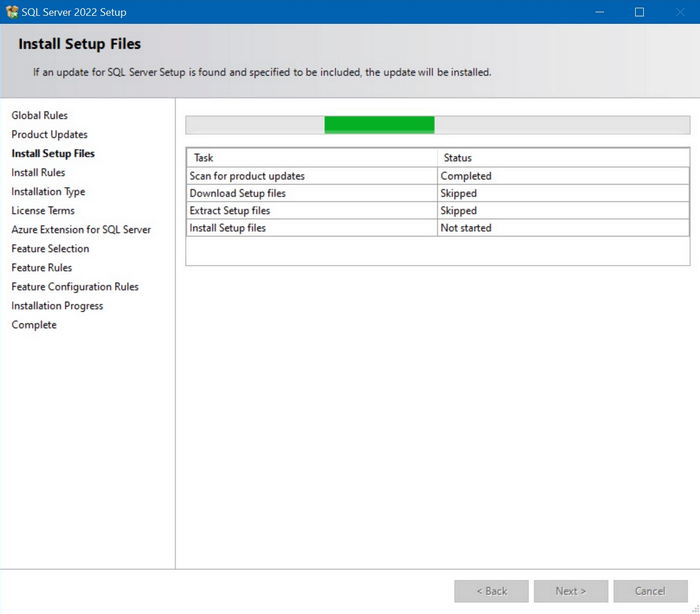Image resolution: width=700 pixels, height=614 pixels.
Task: Click the SQL Server Setup title bar icon
Action: [x=12, y=12]
